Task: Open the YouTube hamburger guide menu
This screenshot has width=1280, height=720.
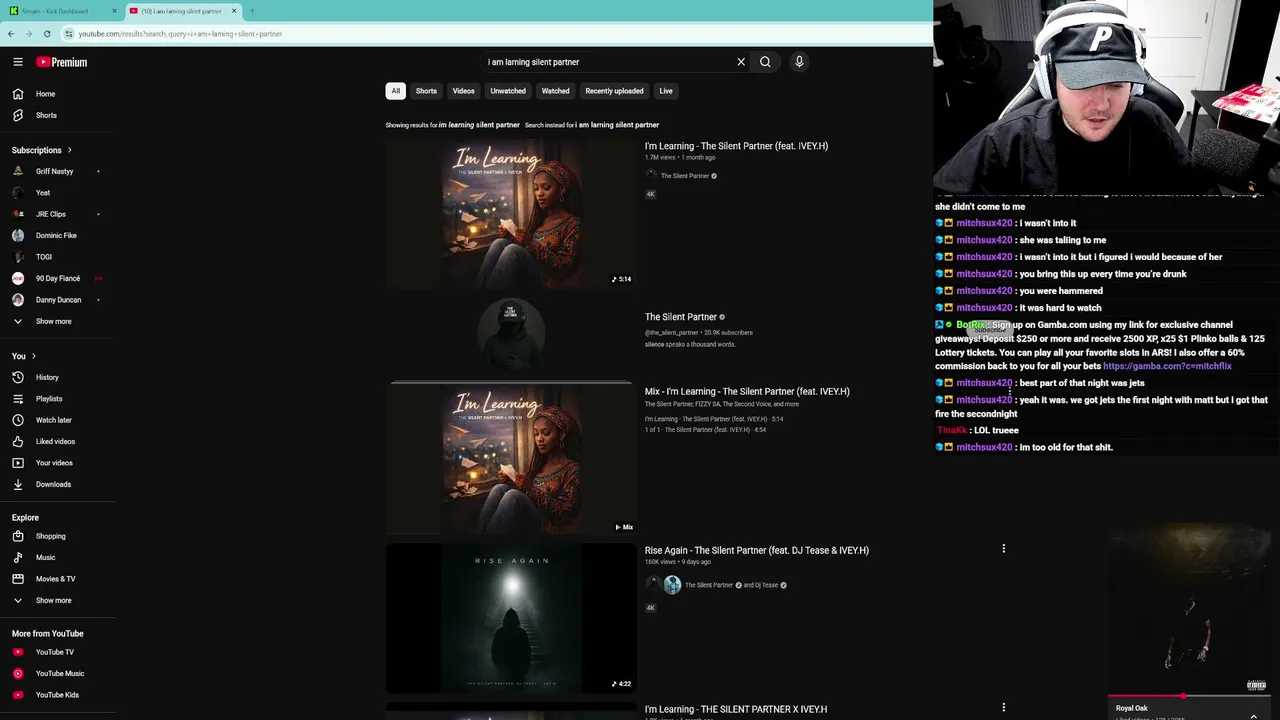Action: point(18,62)
